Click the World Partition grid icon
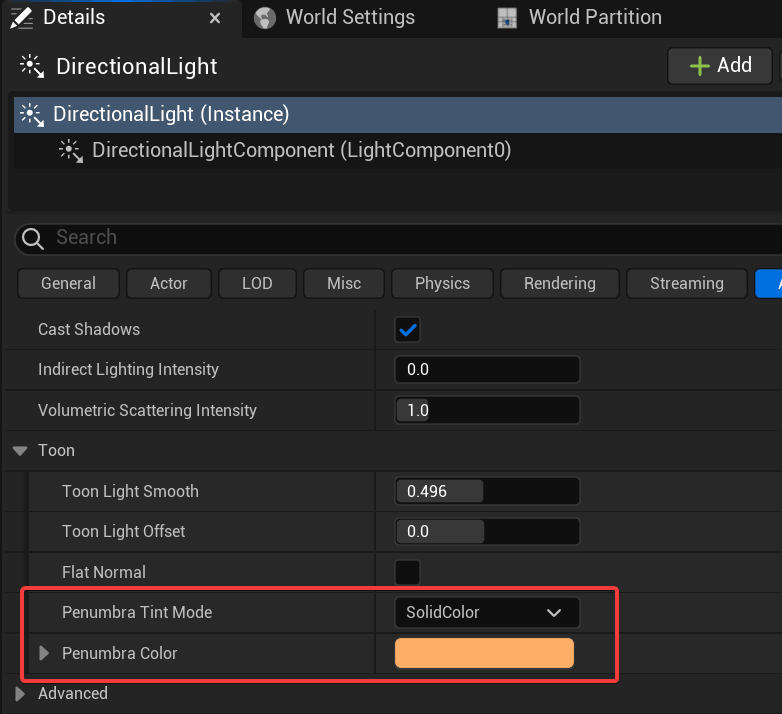This screenshot has width=782, height=714. pos(507,18)
